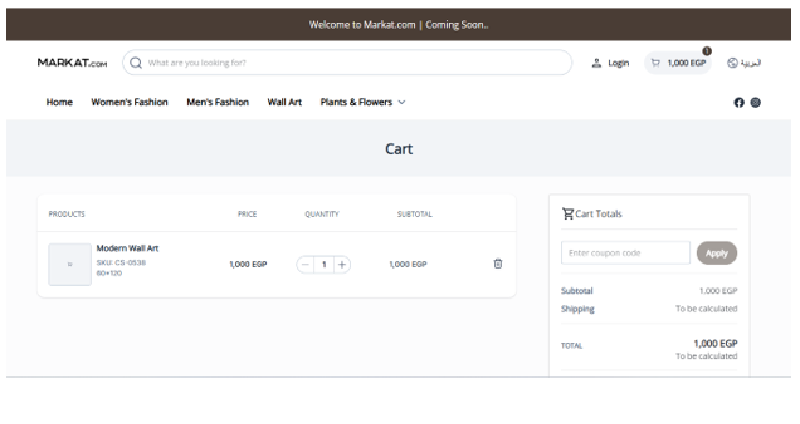Open the 1,000 EGP cart button
This screenshot has width=800, height=424.
[x=679, y=63]
